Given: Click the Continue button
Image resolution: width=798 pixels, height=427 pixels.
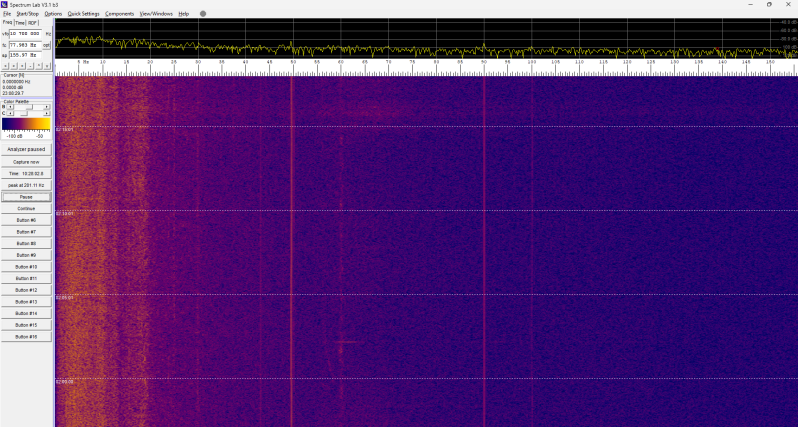Looking at the screenshot, I should pos(26,209).
